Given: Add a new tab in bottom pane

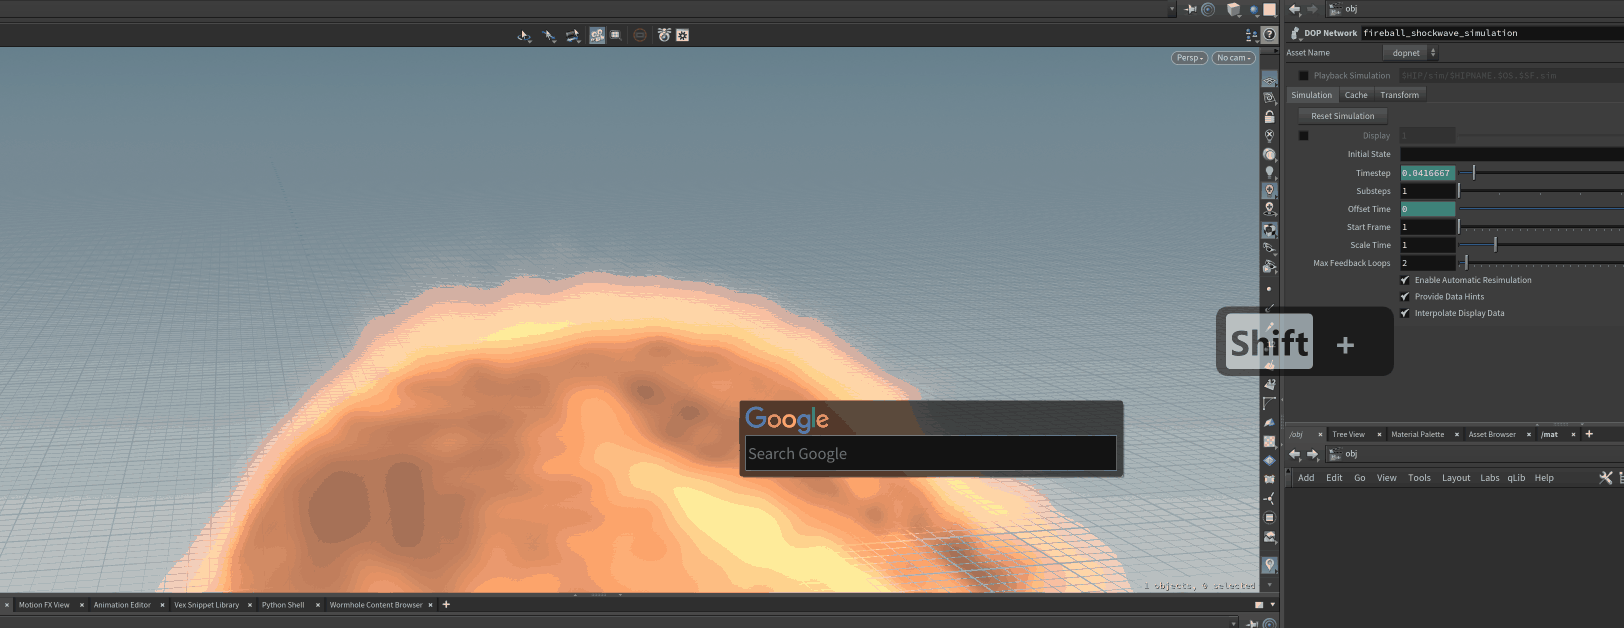Looking at the screenshot, I should coord(446,604).
